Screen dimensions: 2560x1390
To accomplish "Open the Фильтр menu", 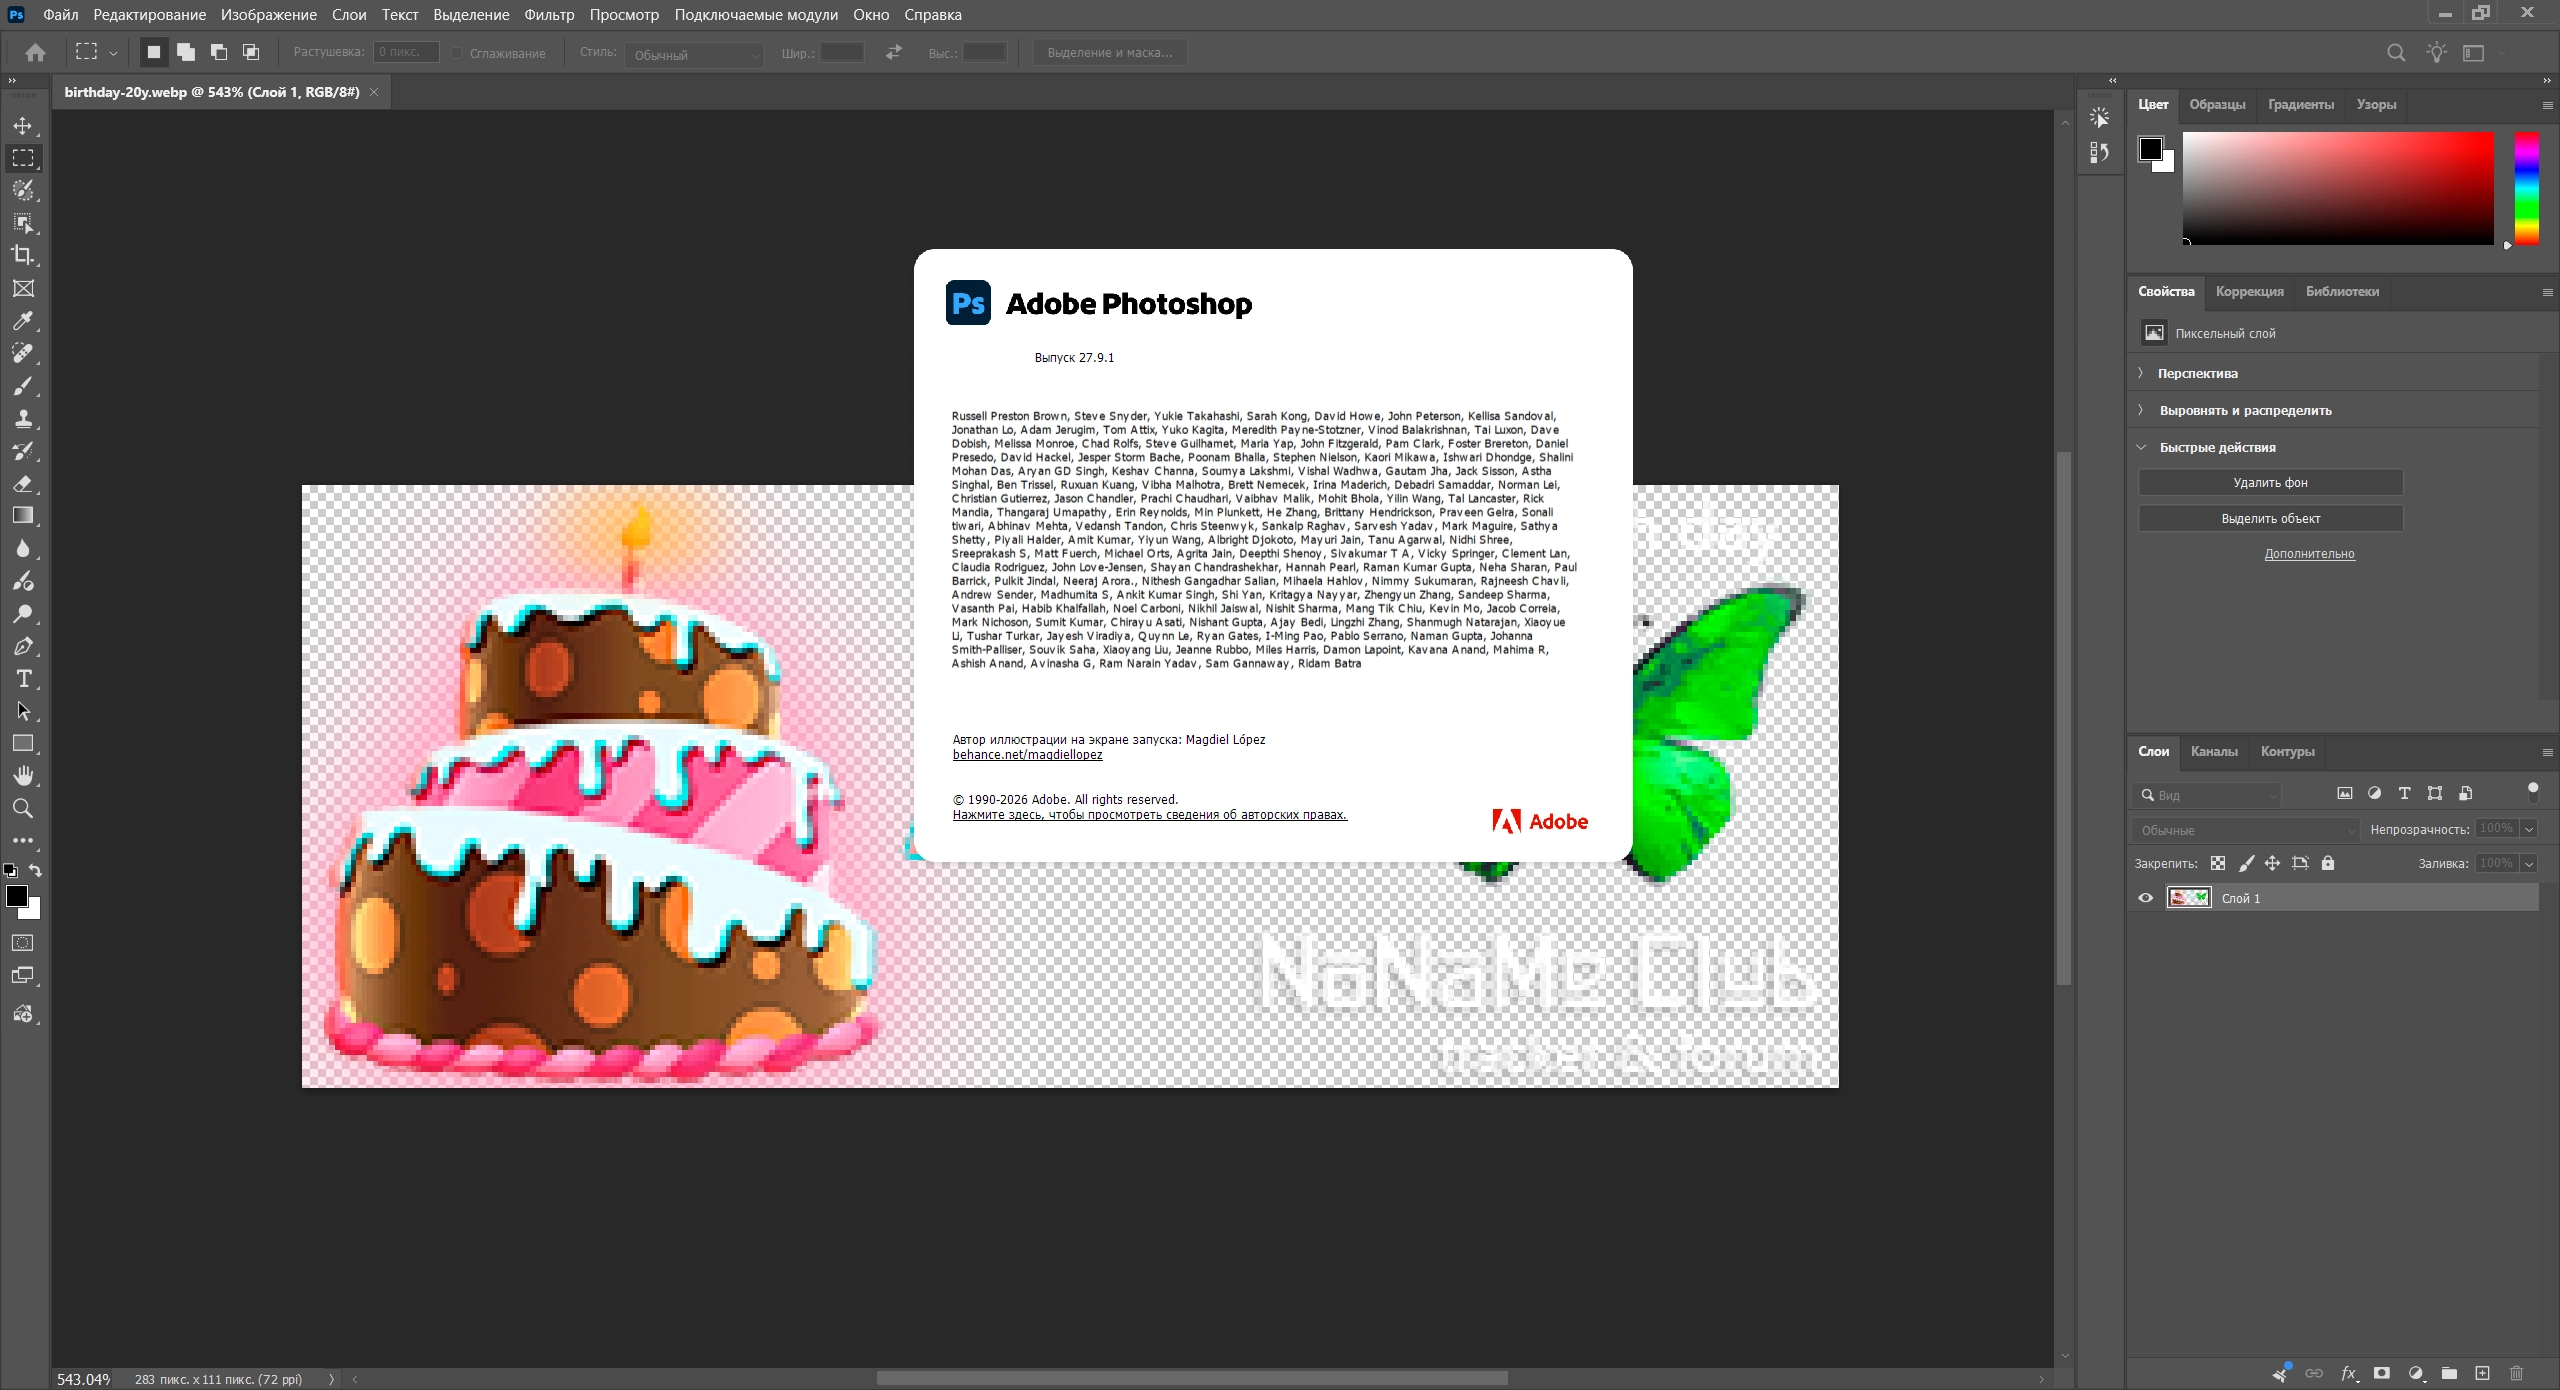I will (550, 15).
